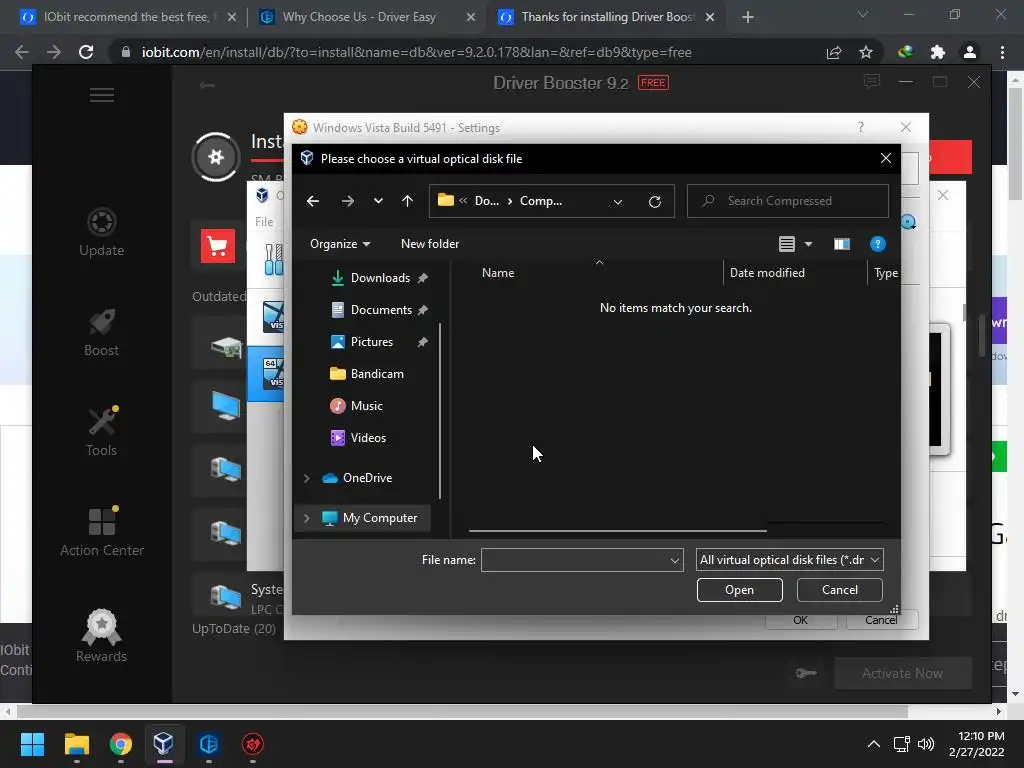Open Documents in navigation pane
1024x768 pixels.
[380, 310]
